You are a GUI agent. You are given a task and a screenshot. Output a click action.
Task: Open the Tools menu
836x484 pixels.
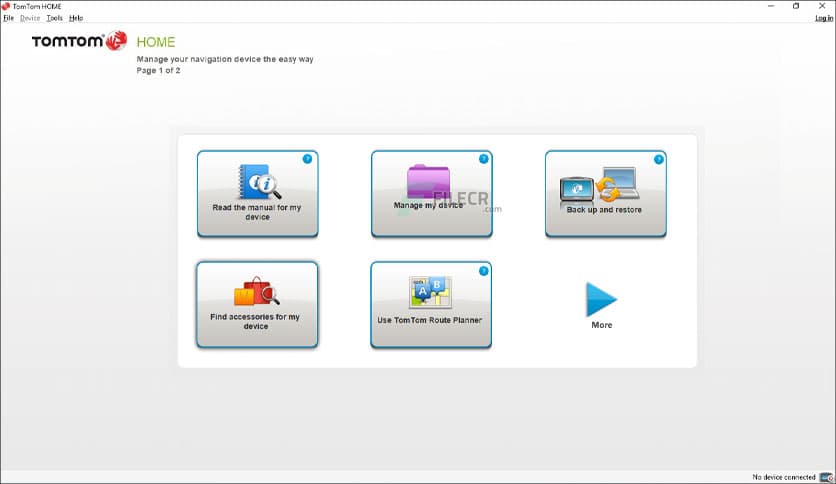(x=54, y=18)
